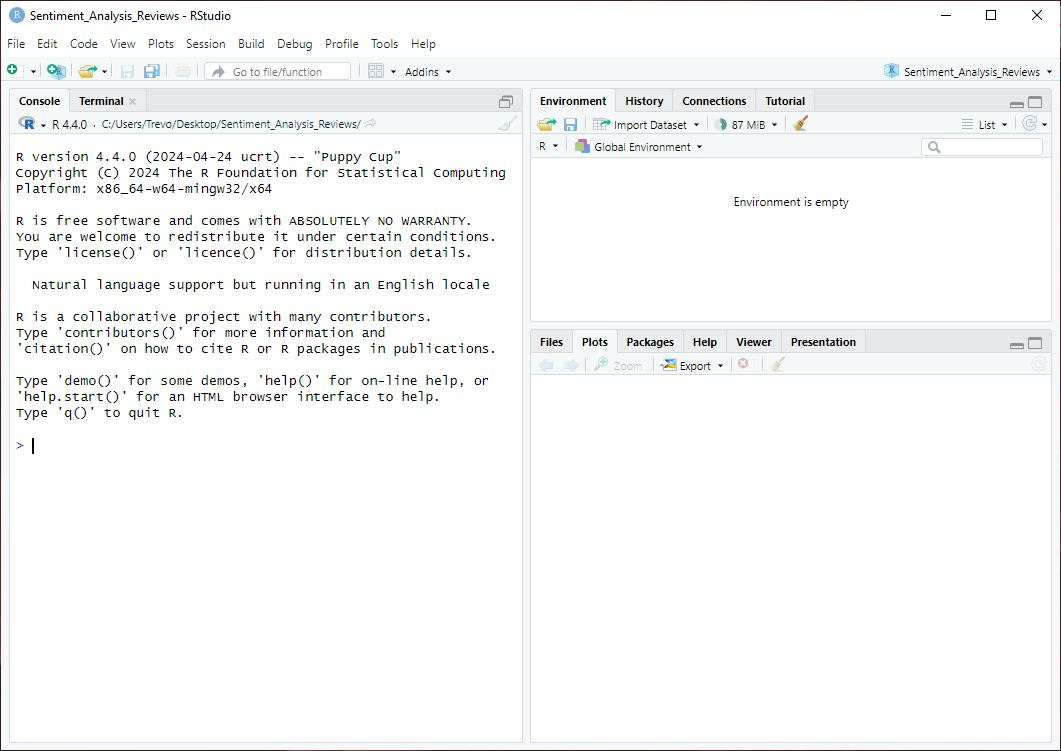This screenshot has width=1061, height=751.
Task: Clear the console with broom icon
Action: 507,124
